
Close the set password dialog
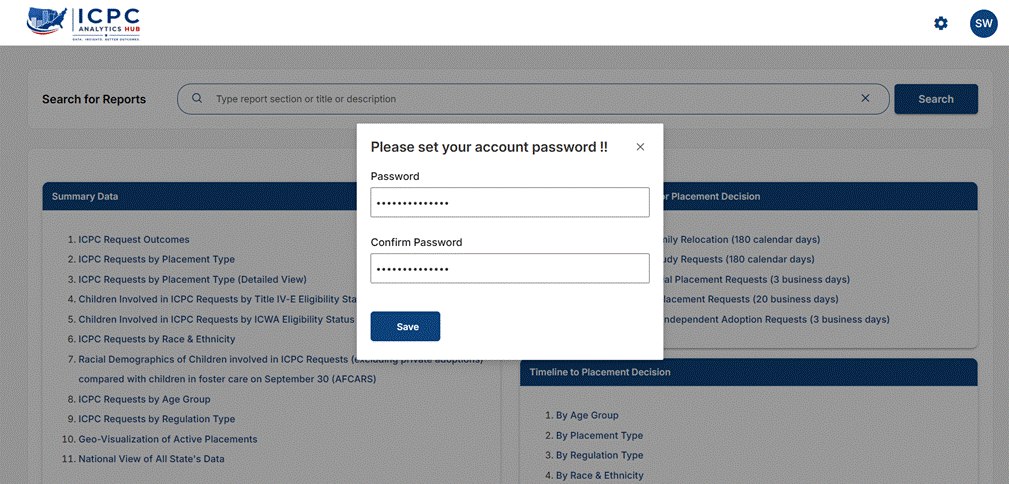pyautogui.click(x=640, y=147)
